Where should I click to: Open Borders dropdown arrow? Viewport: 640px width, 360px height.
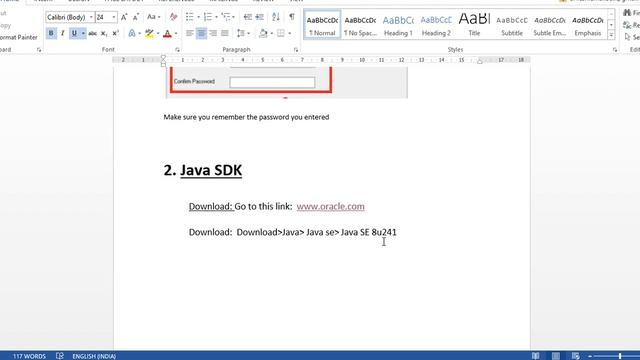point(289,33)
